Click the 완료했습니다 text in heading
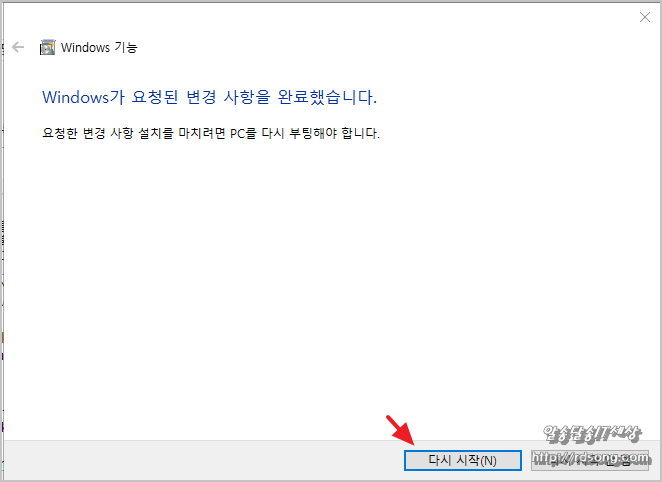Screen dimensions: 662x482 pyautogui.click(x=327, y=97)
